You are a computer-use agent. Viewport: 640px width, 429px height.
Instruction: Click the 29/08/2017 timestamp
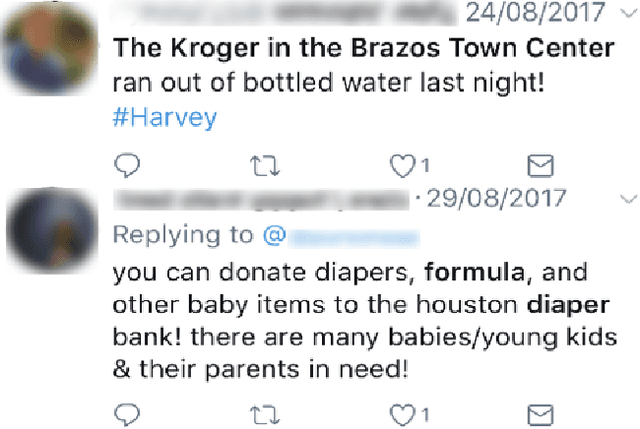pos(497,198)
